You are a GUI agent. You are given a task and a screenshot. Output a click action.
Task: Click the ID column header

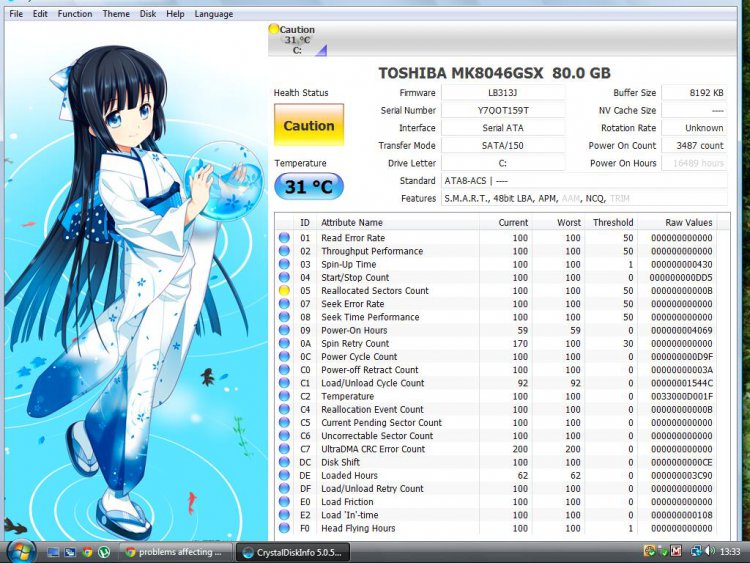coord(305,222)
